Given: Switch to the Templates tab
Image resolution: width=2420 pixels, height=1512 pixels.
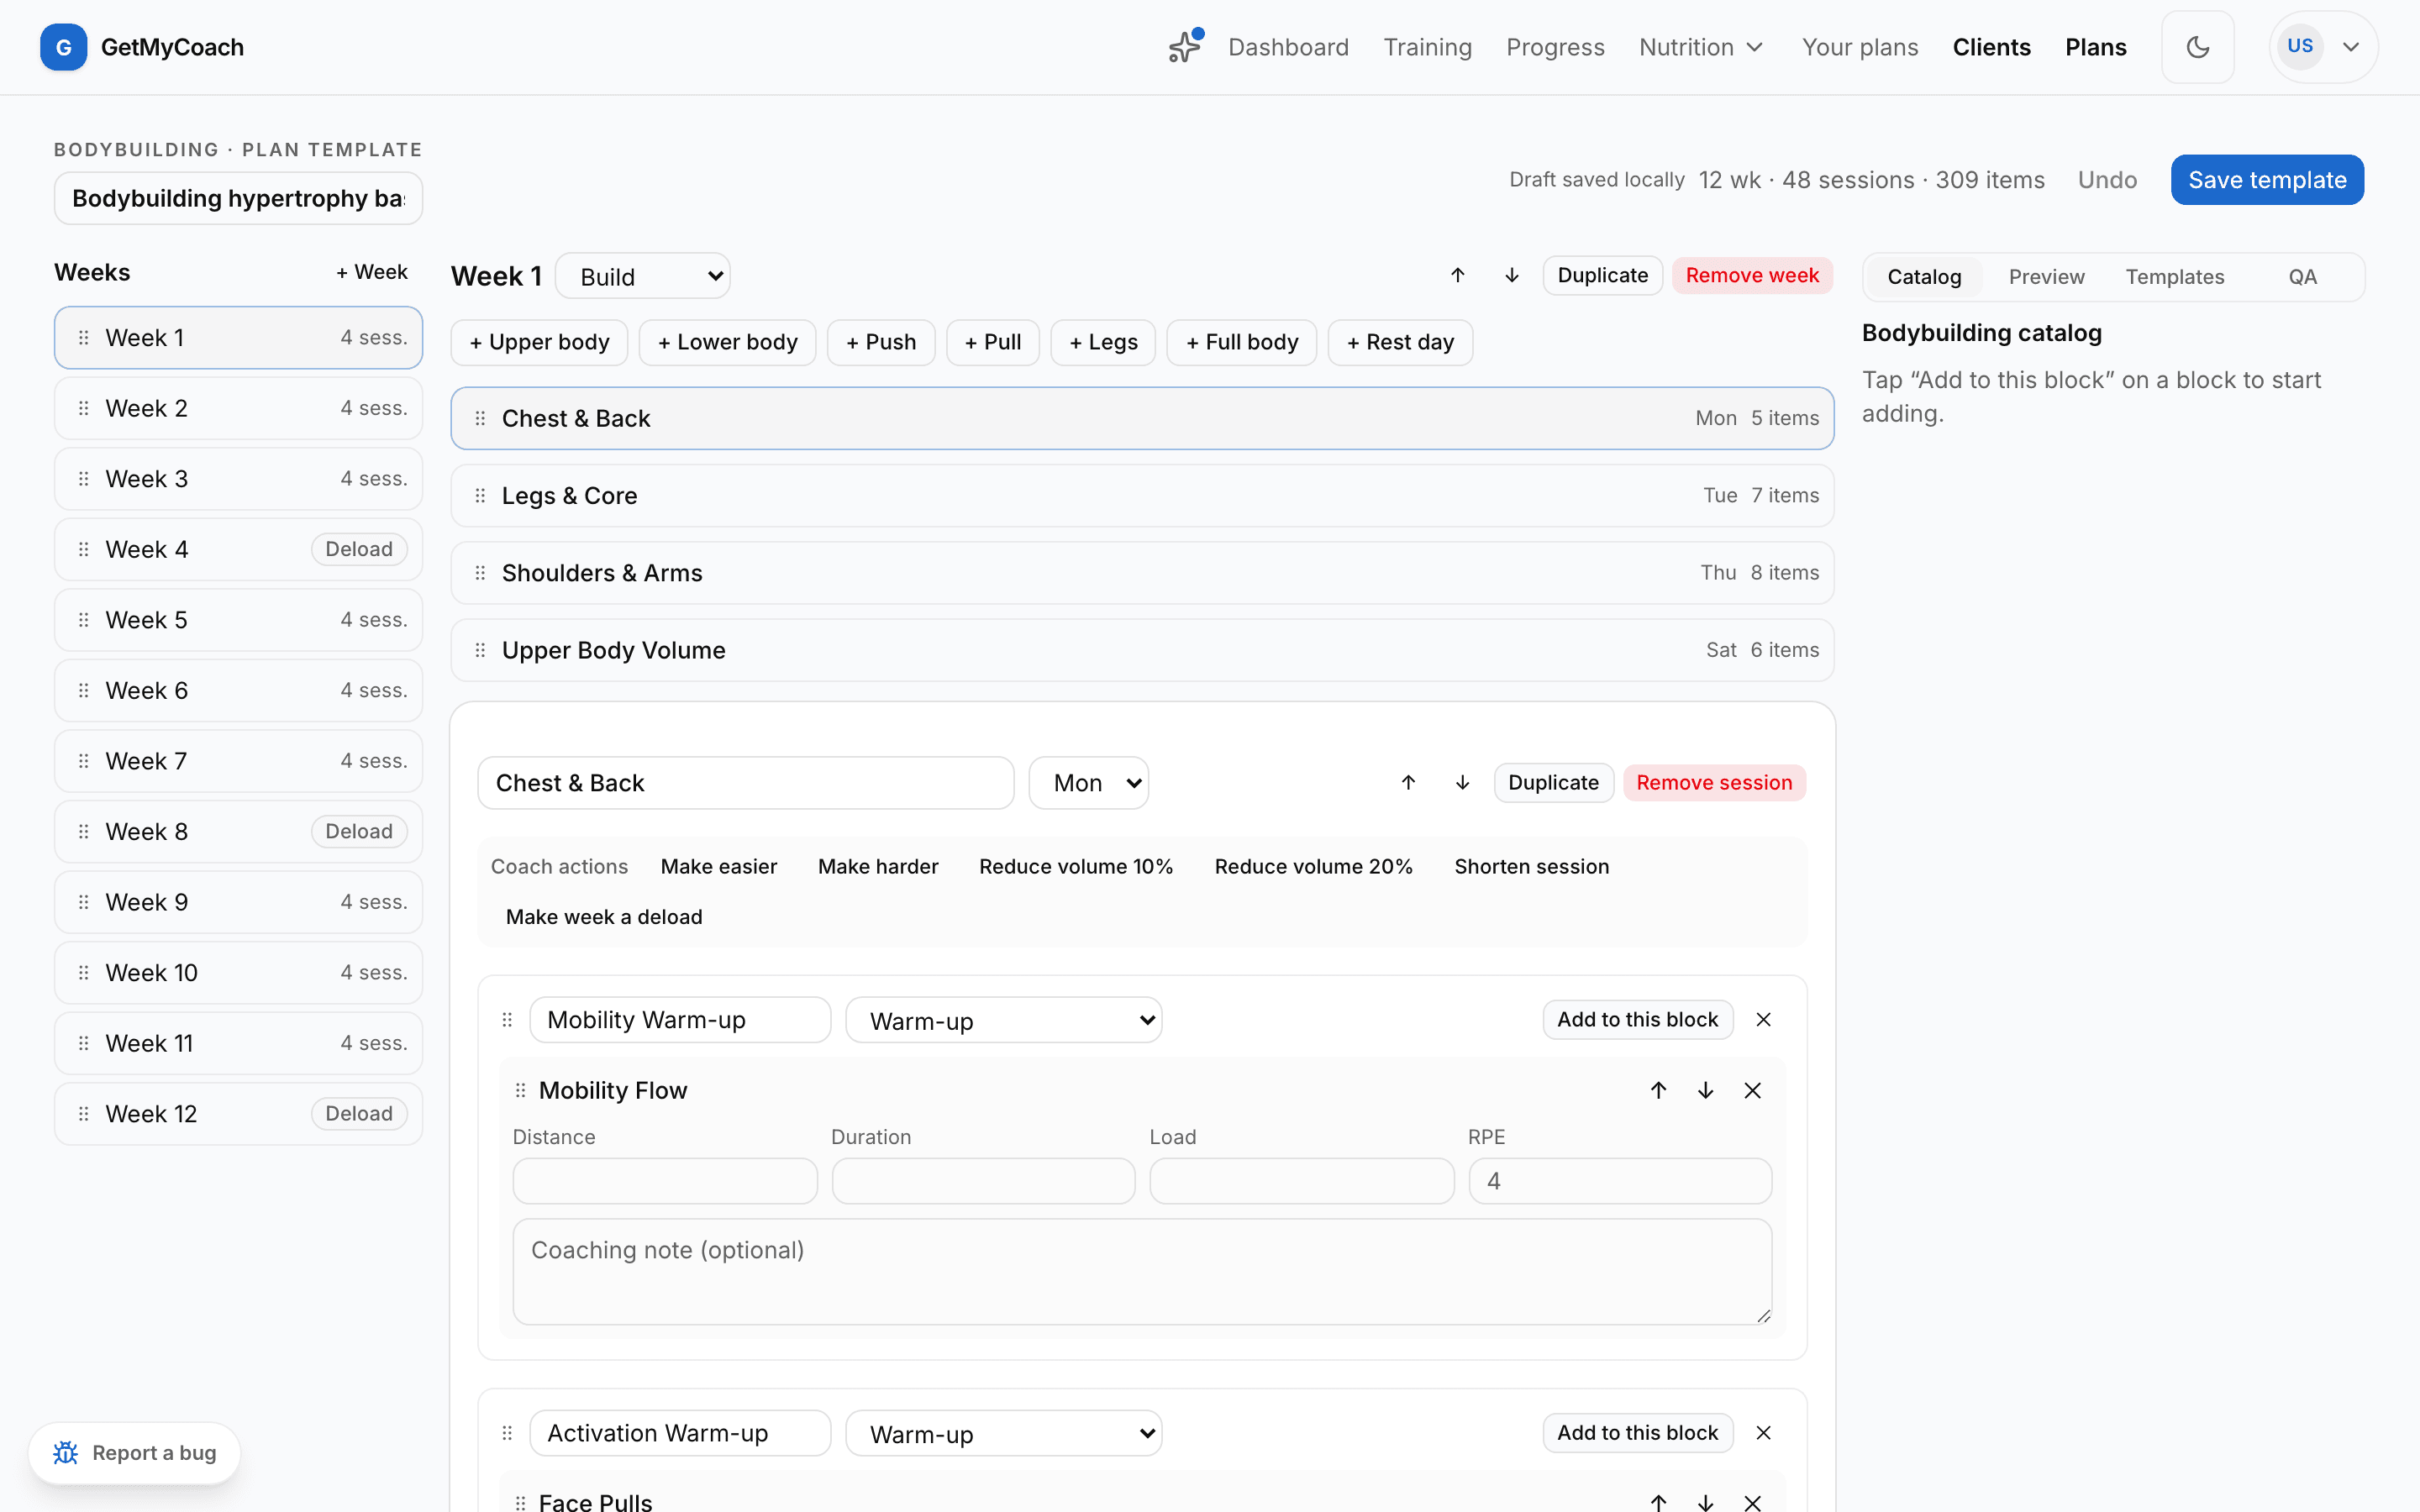Looking at the screenshot, I should pos(2174,277).
